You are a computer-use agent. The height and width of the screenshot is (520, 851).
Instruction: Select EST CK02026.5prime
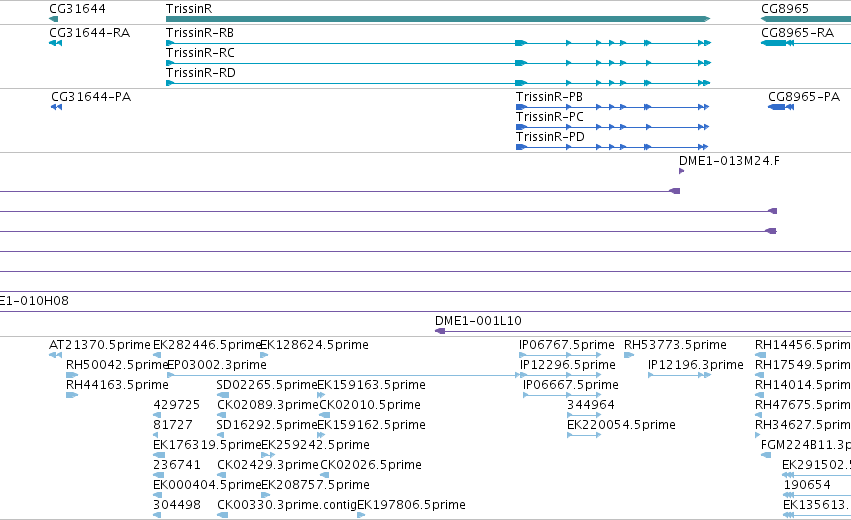pos(371,465)
